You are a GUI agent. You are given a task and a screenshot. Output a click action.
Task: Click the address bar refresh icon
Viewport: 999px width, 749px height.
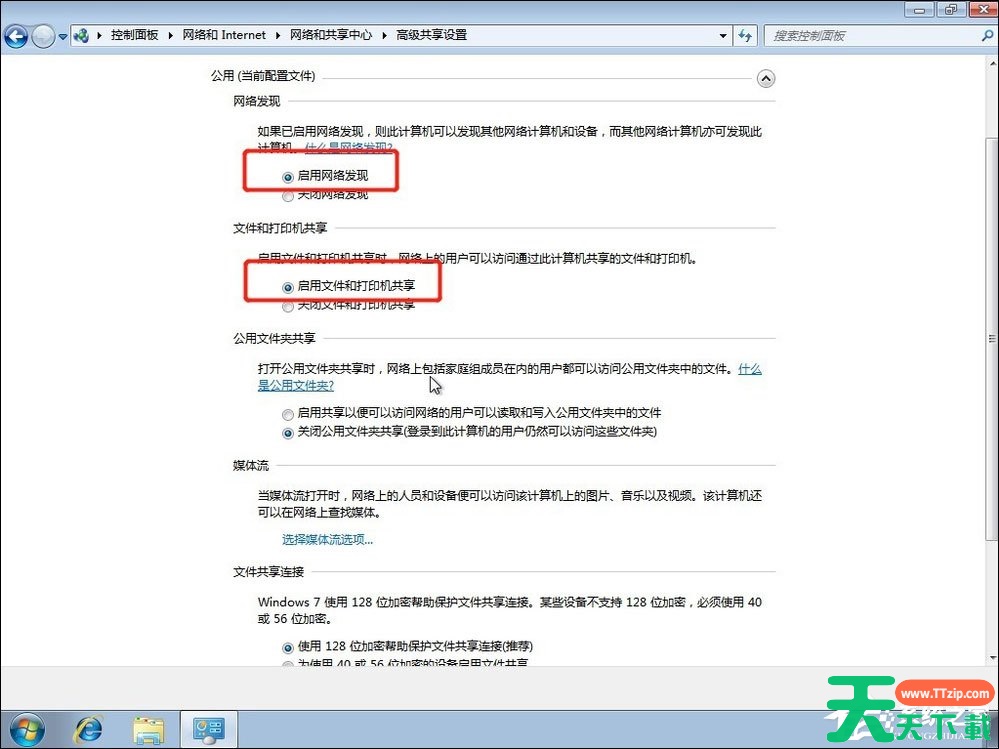745,35
